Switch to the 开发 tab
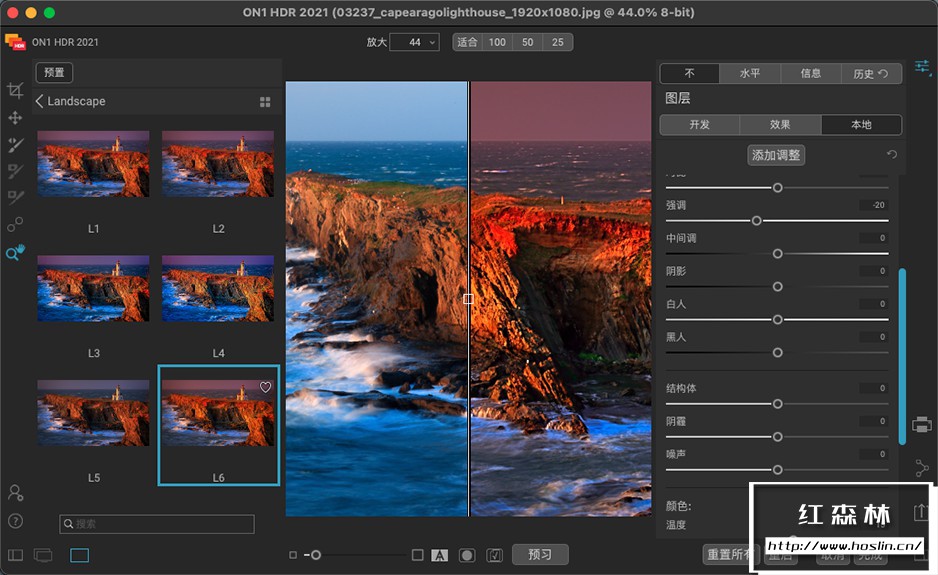This screenshot has height=575, width=938. pyautogui.click(x=700, y=125)
